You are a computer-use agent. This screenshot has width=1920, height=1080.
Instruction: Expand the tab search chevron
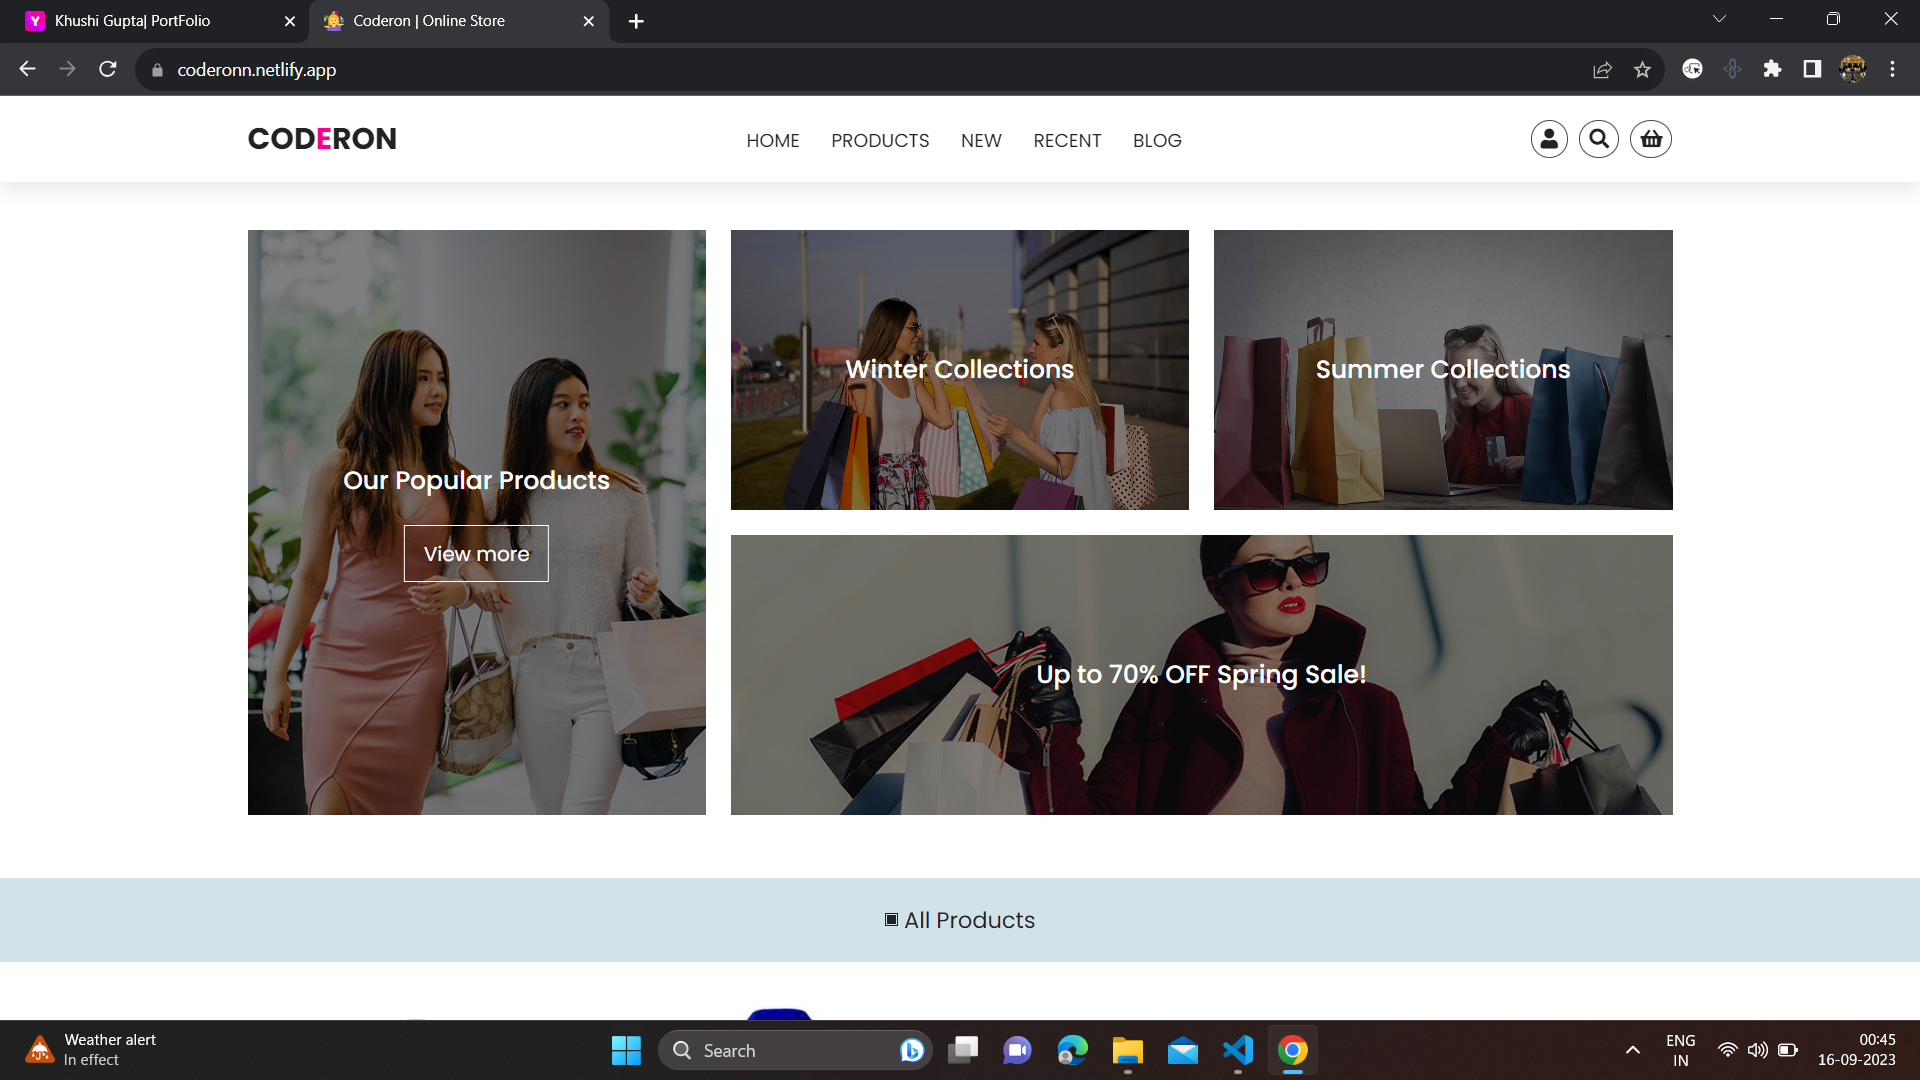coord(1719,19)
